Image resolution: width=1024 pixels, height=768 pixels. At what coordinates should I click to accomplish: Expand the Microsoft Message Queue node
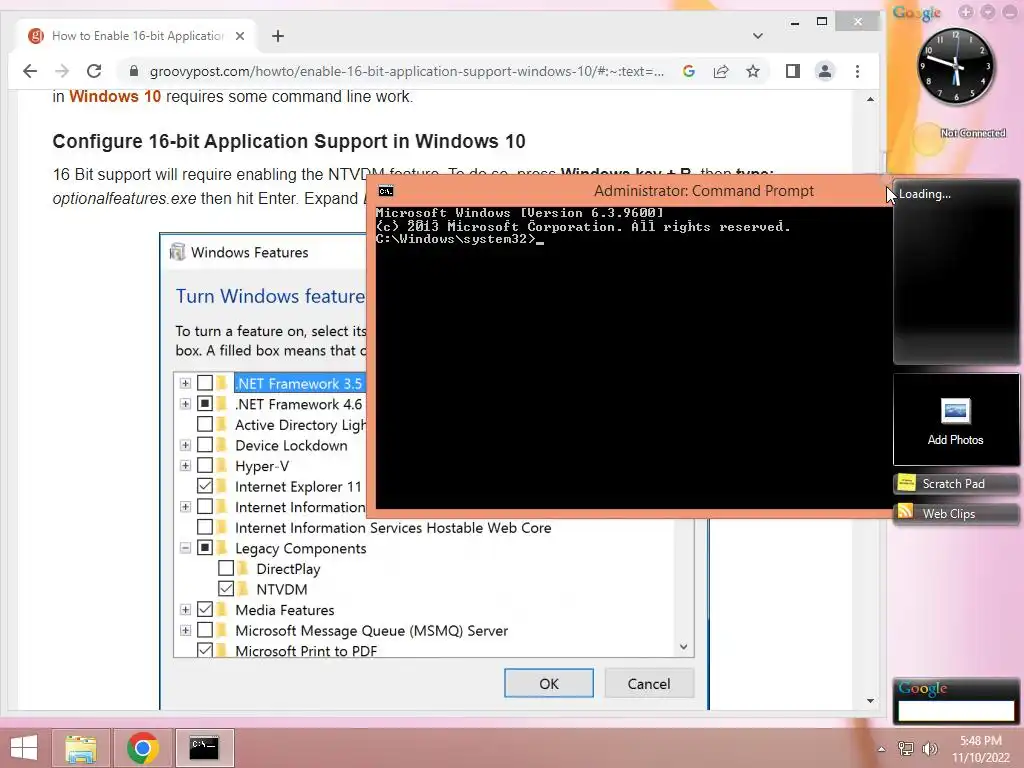coord(185,630)
